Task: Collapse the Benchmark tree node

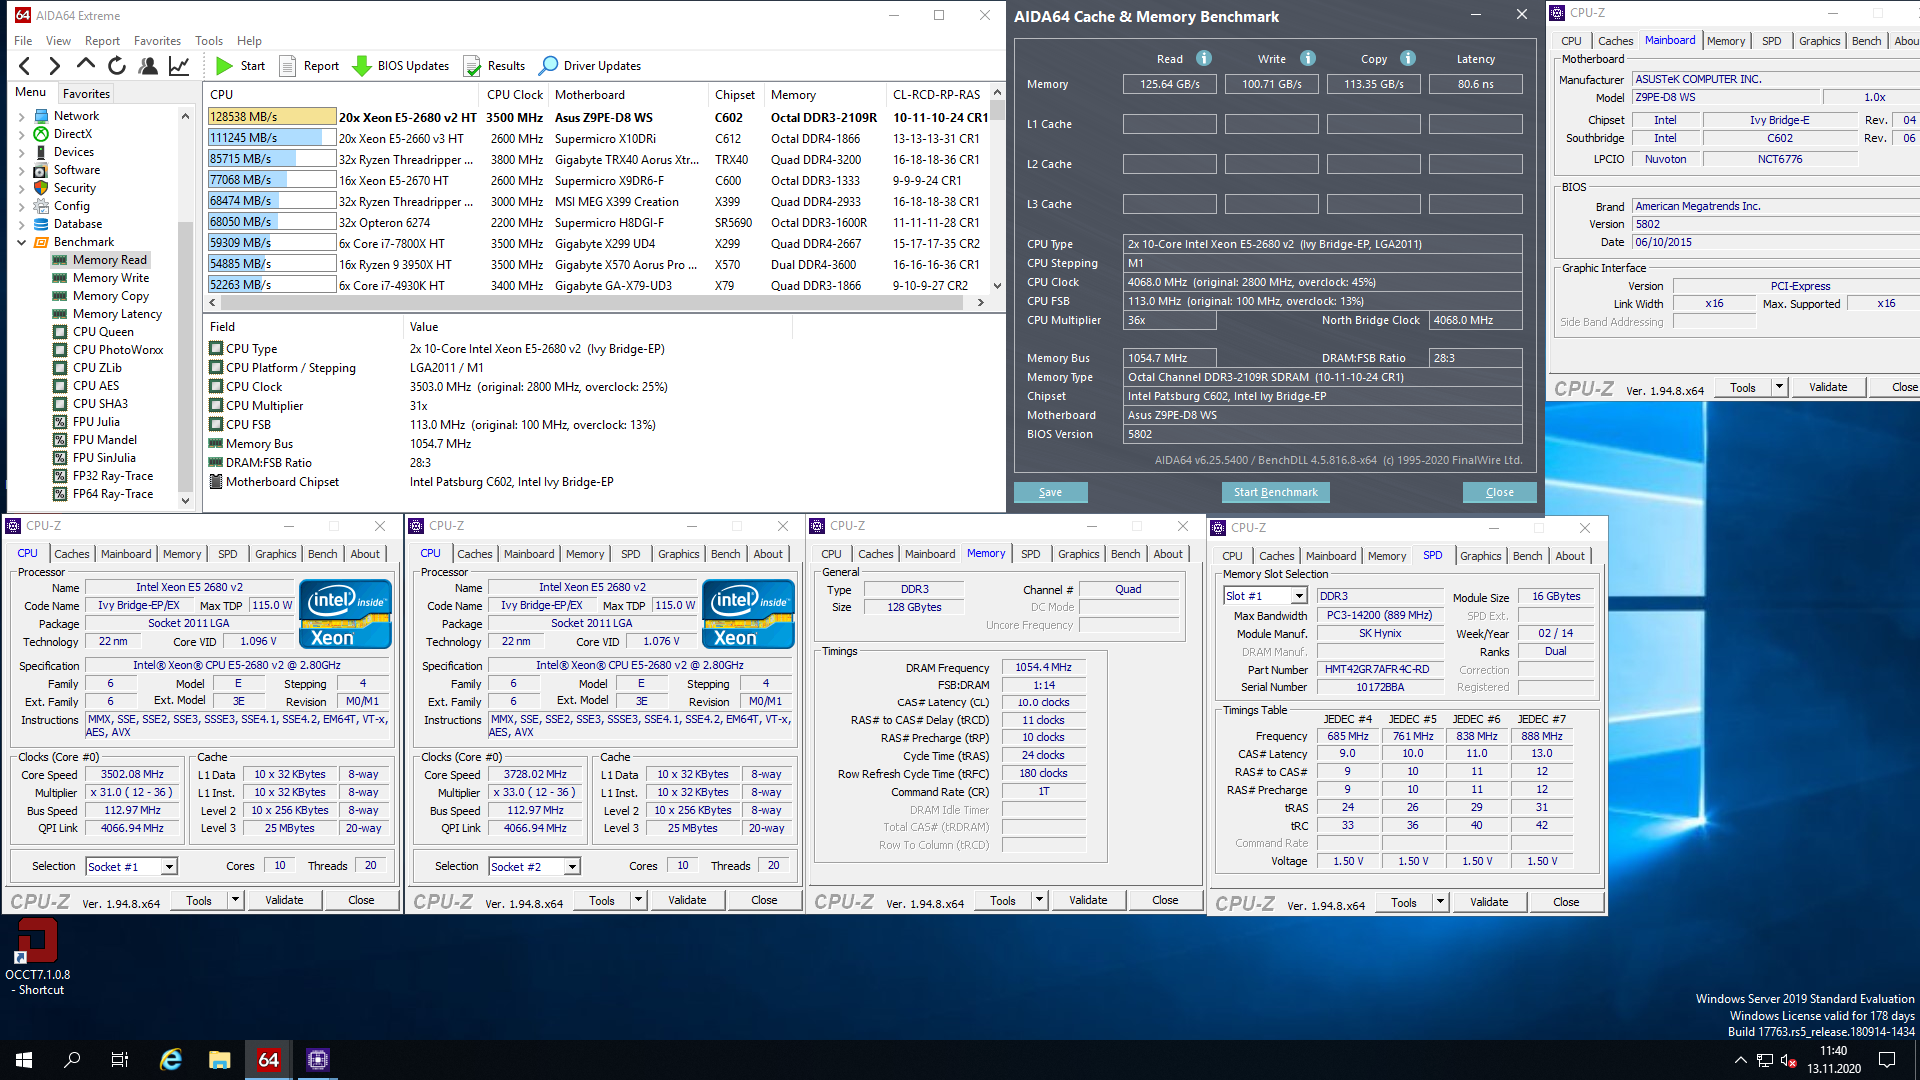Action: point(22,242)
